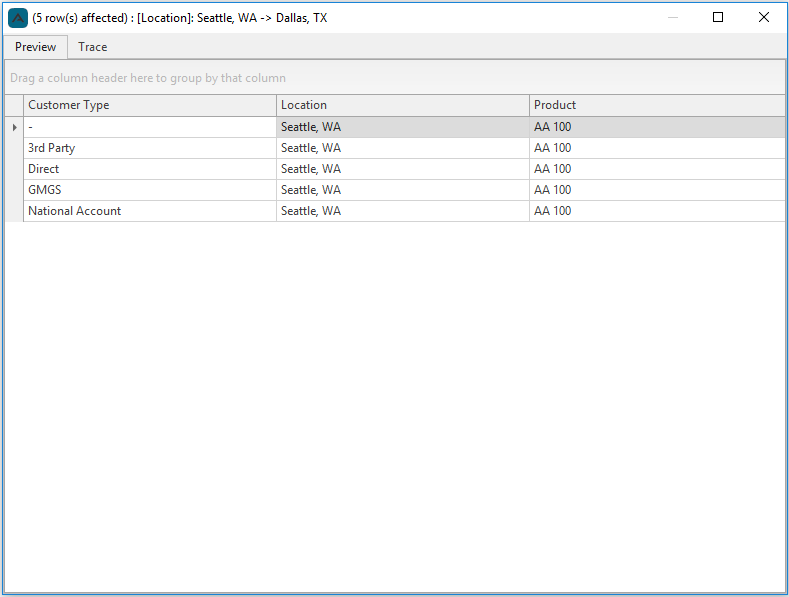Screen dimensions: 789x597
Task: Click AA 100 in the Direct row
Action: coord(657,169)
